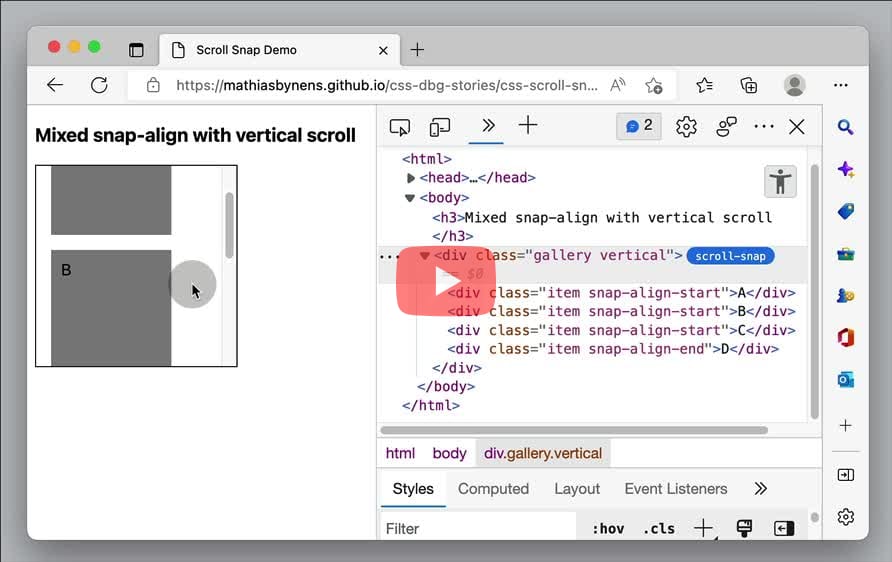Switch to the Event Listeners tab
This screenshot has width=892, height=562.
click(676, 489)
